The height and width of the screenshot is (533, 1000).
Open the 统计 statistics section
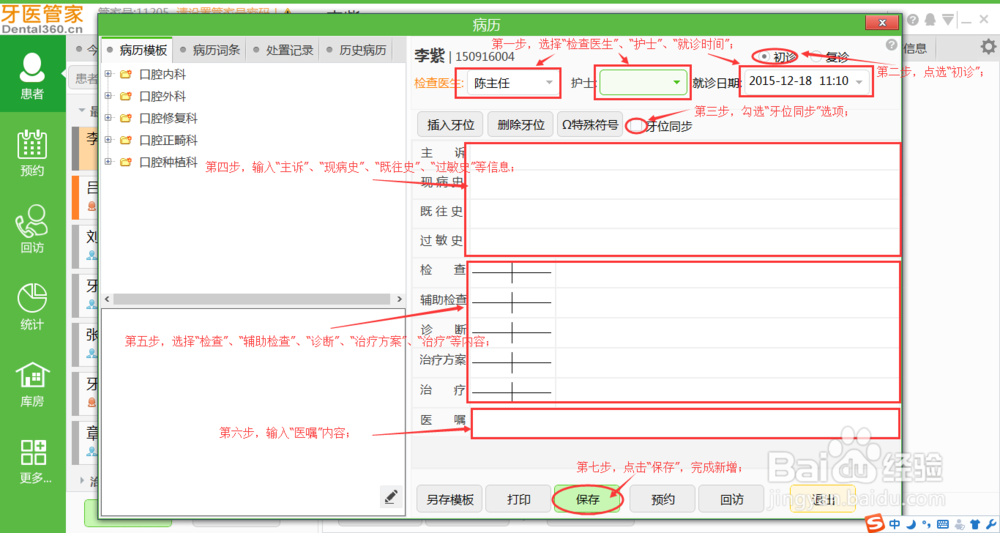[x=32, y=307]
